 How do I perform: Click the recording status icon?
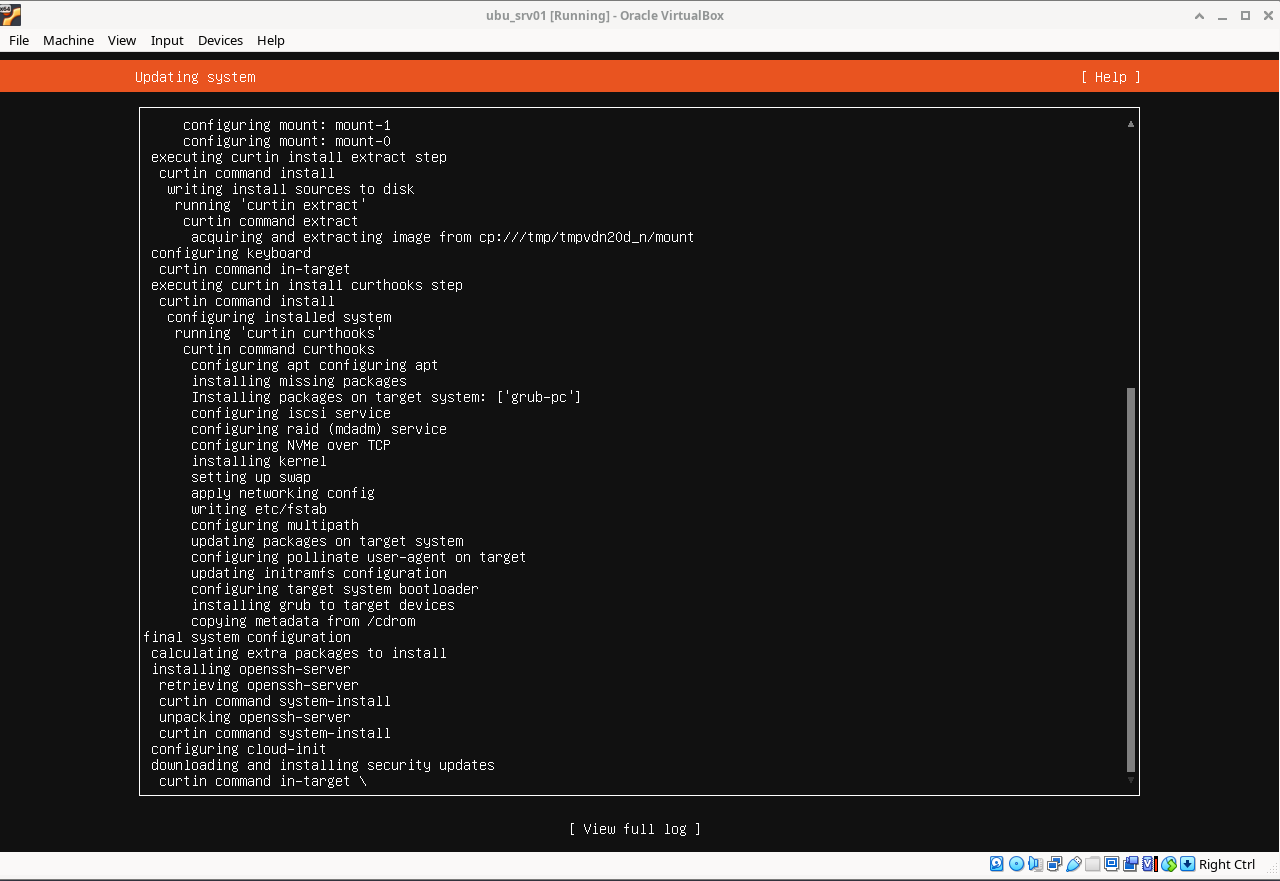coord(1131,864)
